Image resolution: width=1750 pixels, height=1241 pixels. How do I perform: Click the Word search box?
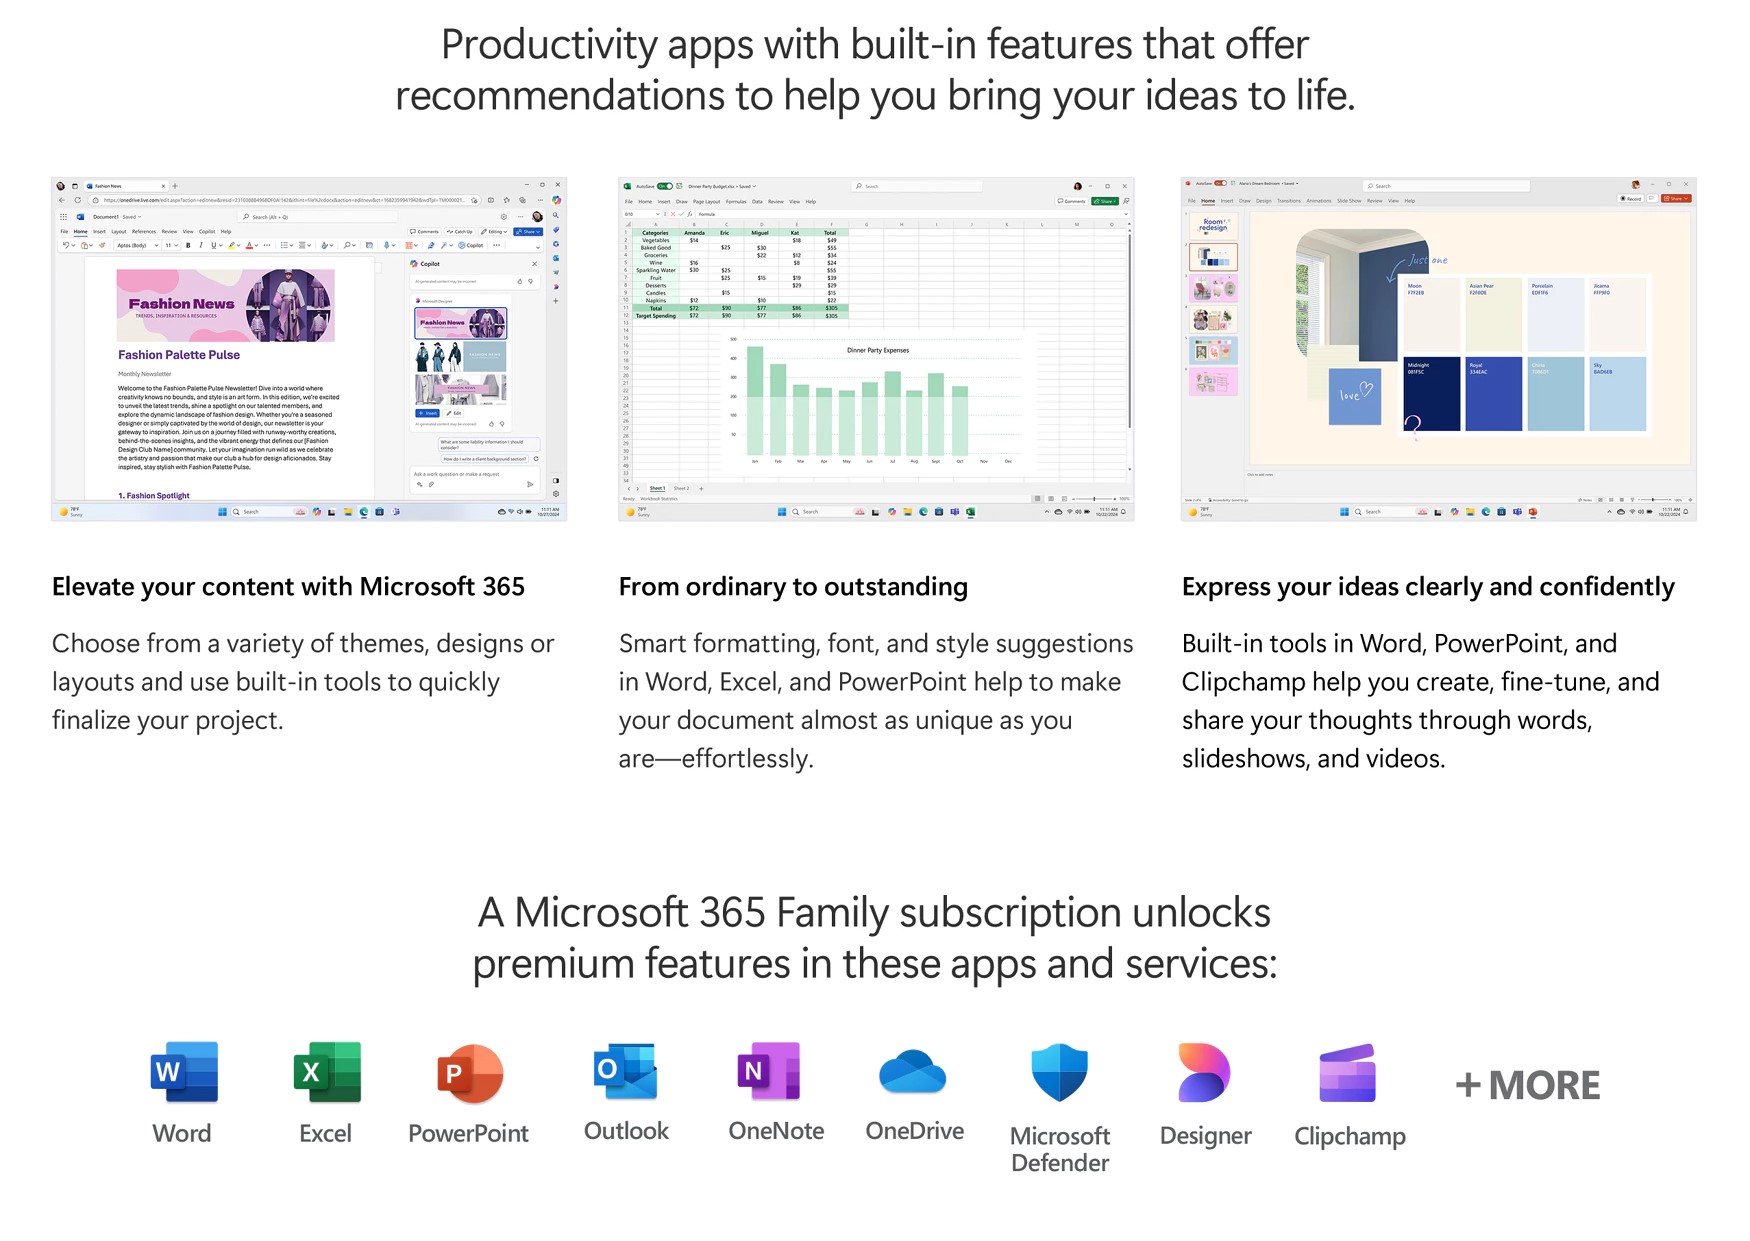(317, 217)
